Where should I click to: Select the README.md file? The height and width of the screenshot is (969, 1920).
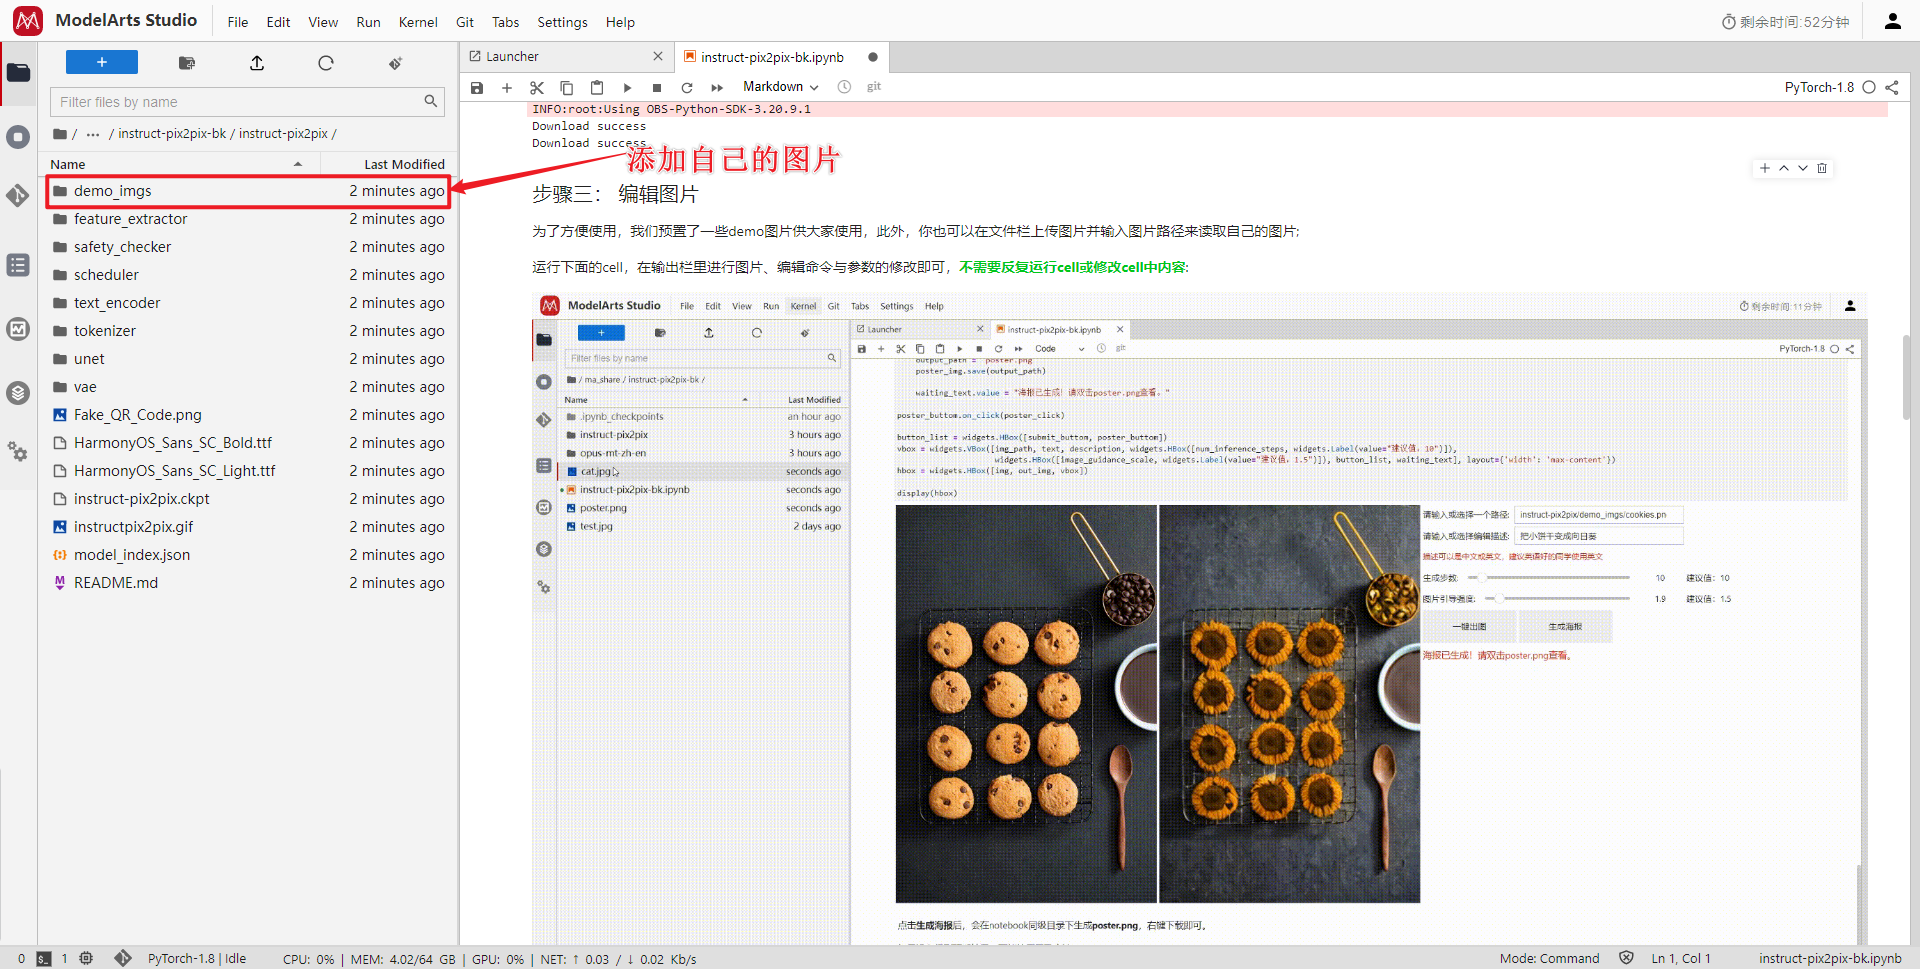pos(248,583)
